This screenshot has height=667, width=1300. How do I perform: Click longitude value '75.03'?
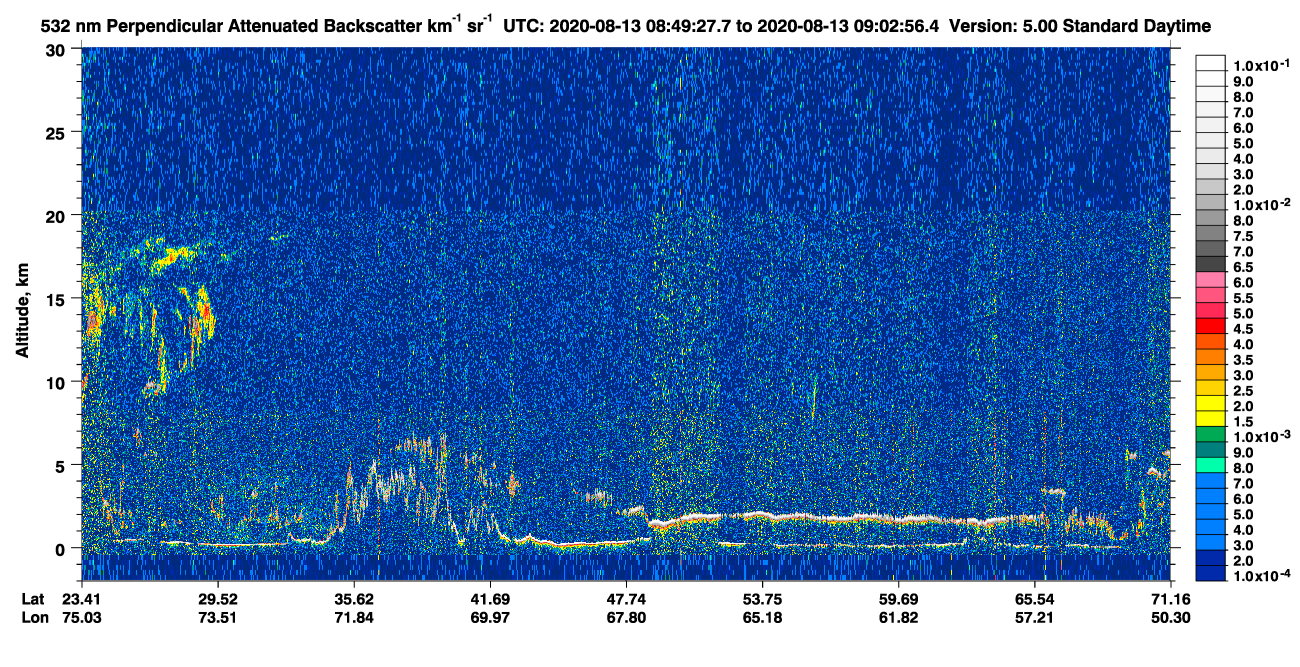tap(82, 618)
